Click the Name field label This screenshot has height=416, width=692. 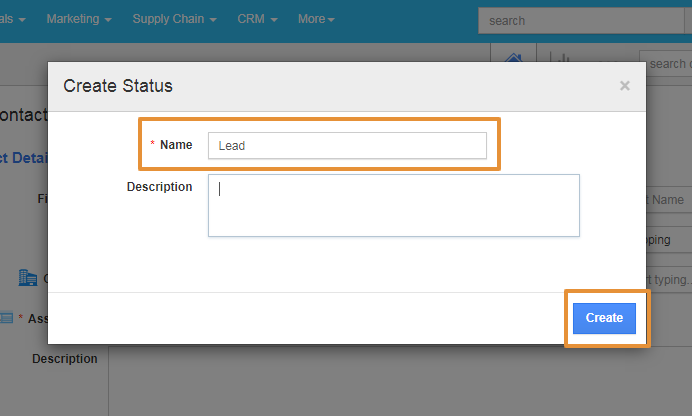[x=176, y=145]
